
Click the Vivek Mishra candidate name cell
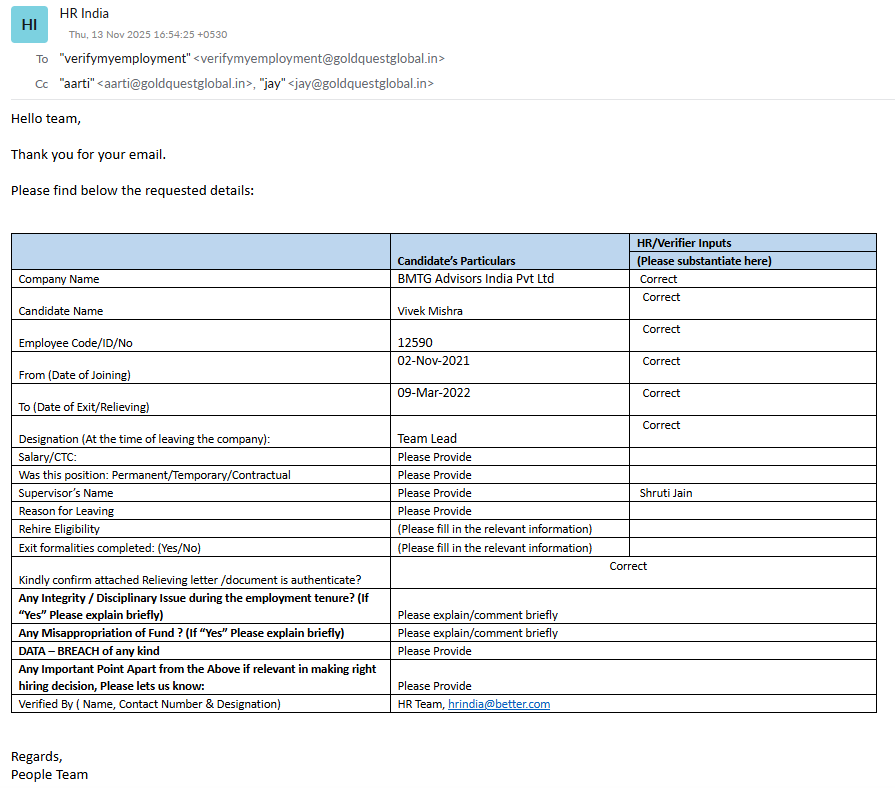click(x=430, y=311)
